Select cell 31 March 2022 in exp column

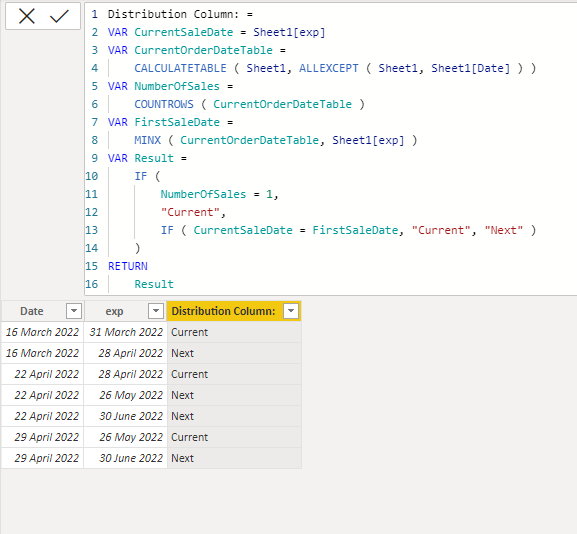[x=125, y=332]
